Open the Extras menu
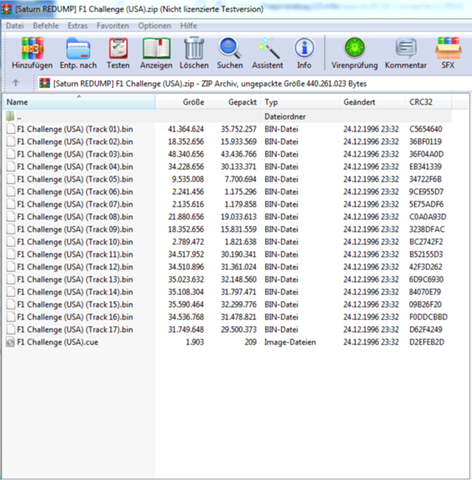This screenshot has height=480, width=472. (77, 26)
